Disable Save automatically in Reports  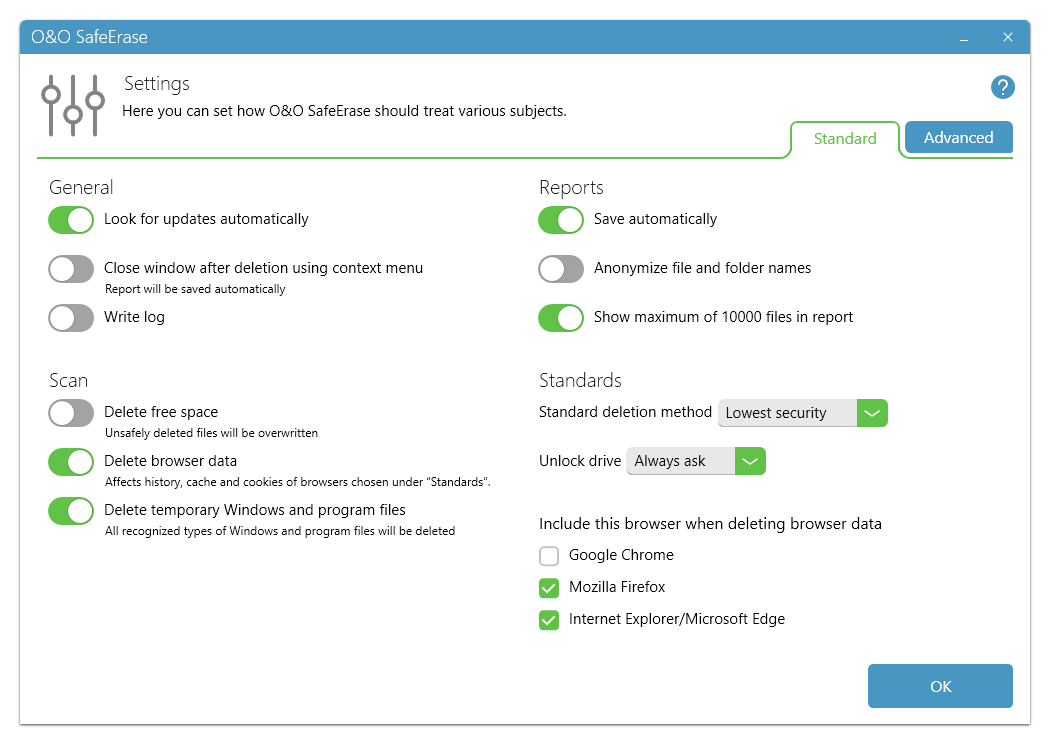tap(561, 220)
